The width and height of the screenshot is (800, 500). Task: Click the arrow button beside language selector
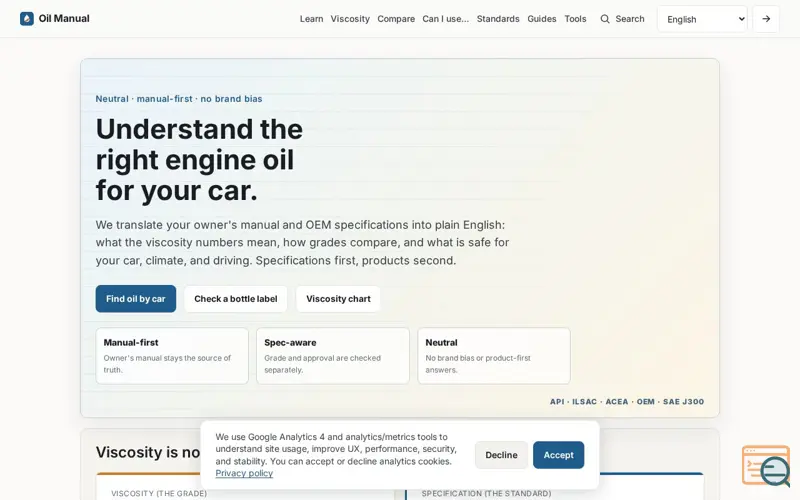click(x=766, y=19)
